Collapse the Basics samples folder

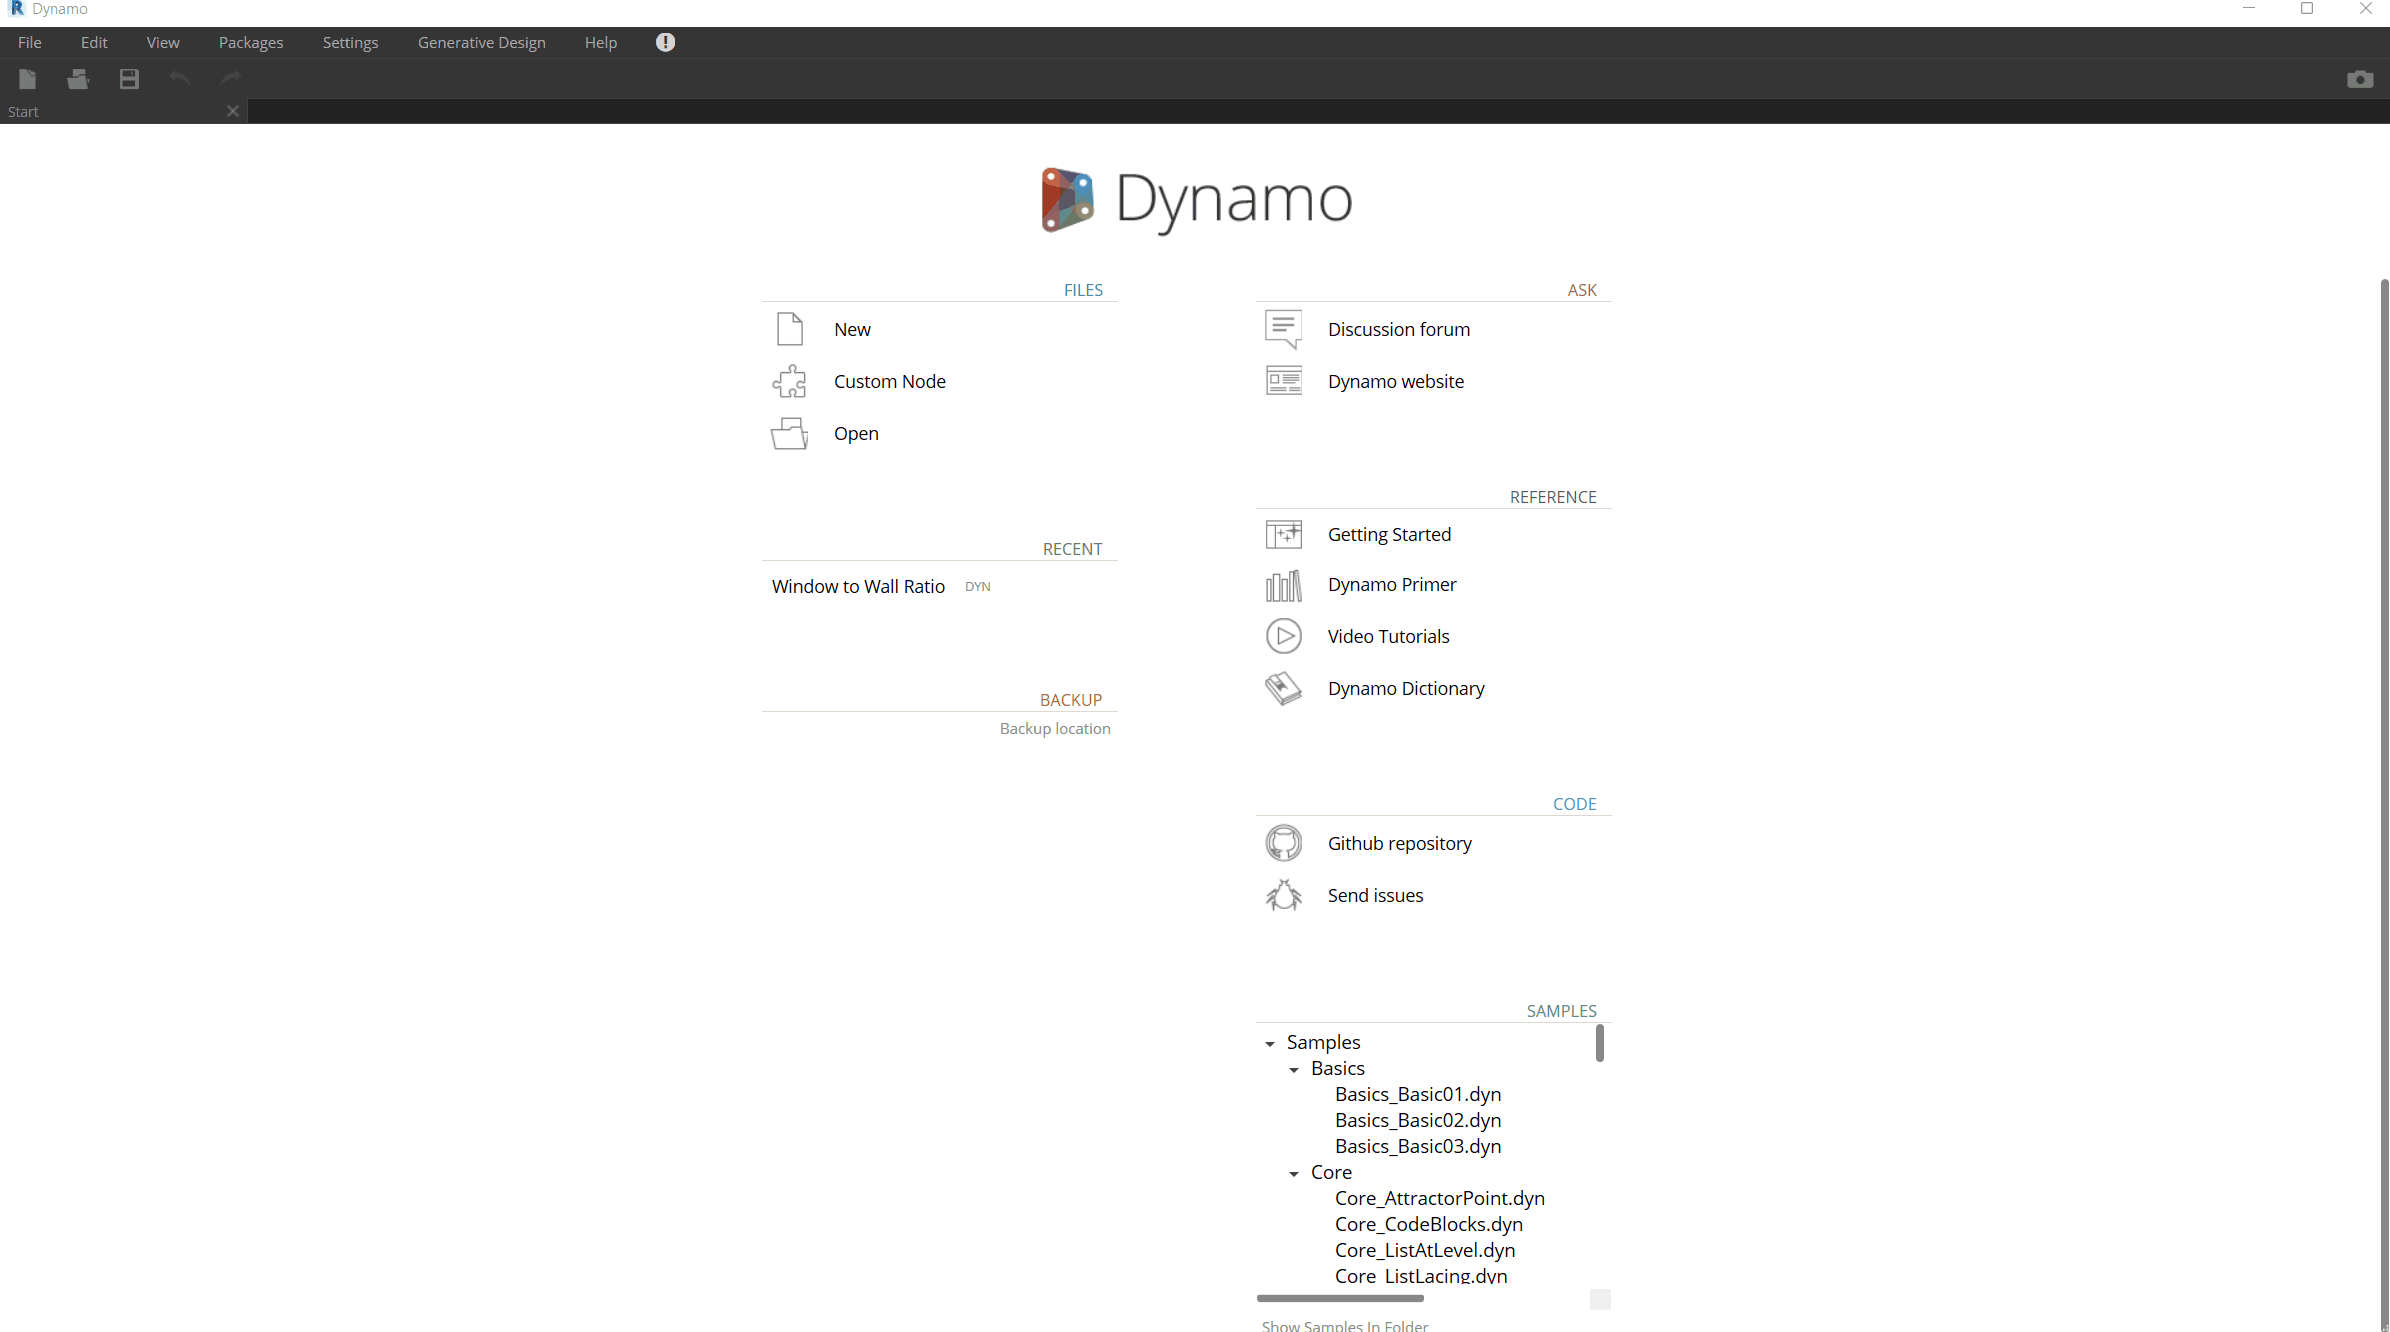point(1294,1069)
